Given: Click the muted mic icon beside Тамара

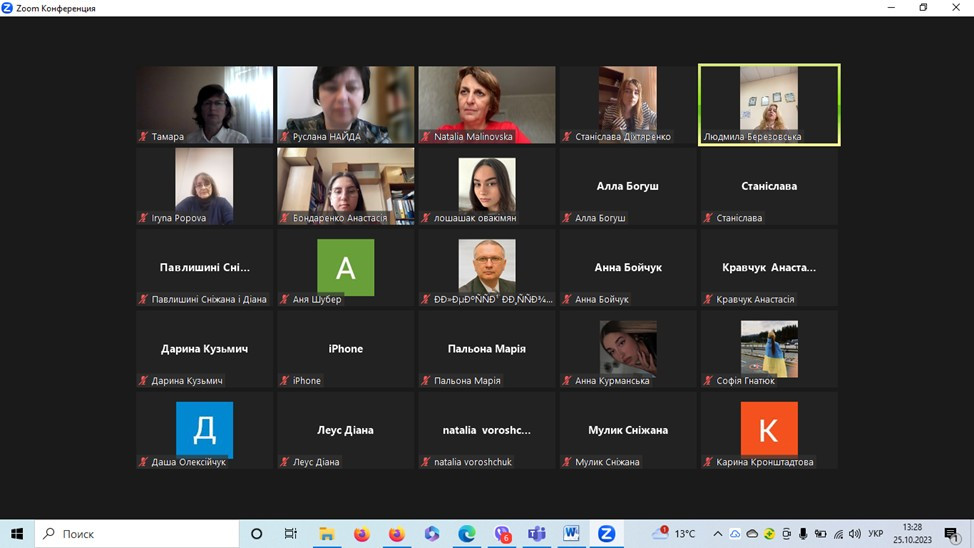Looking at the screenshot, I should point(143,137).
